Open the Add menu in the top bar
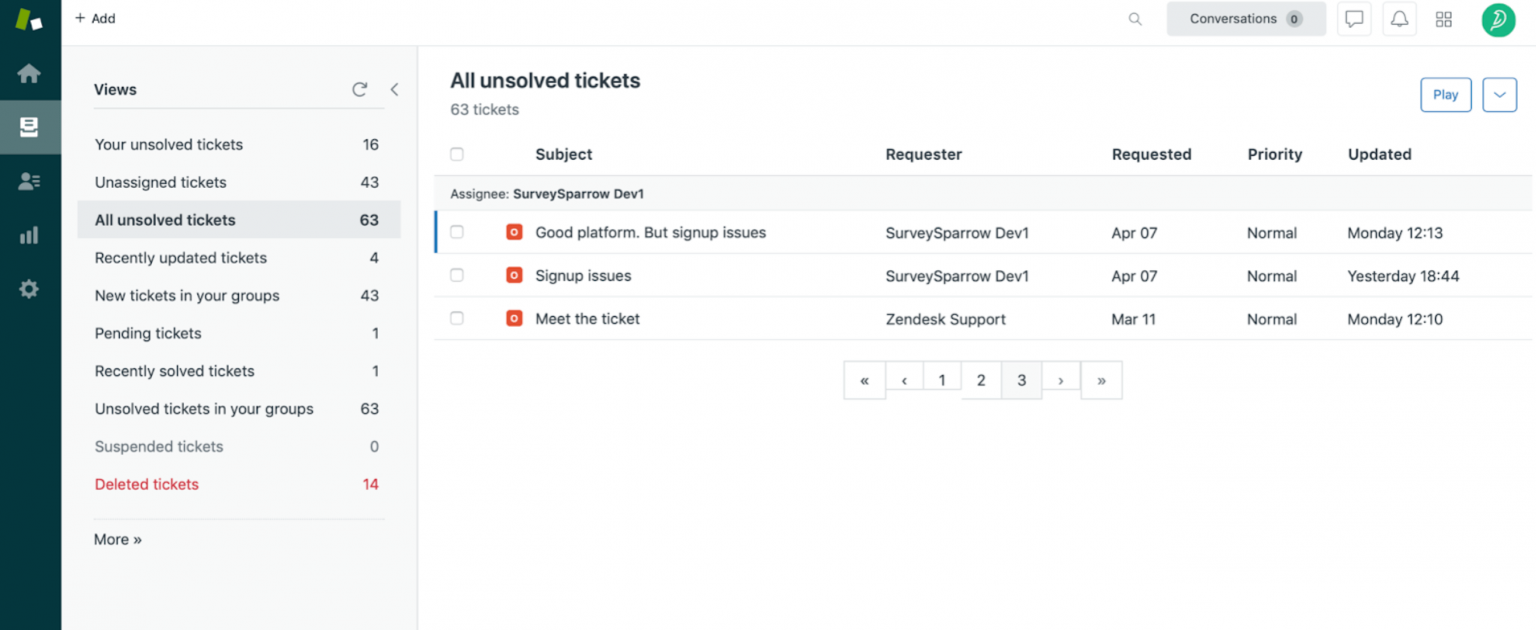This screenshot has width=1536, height=630. point(95,18)
